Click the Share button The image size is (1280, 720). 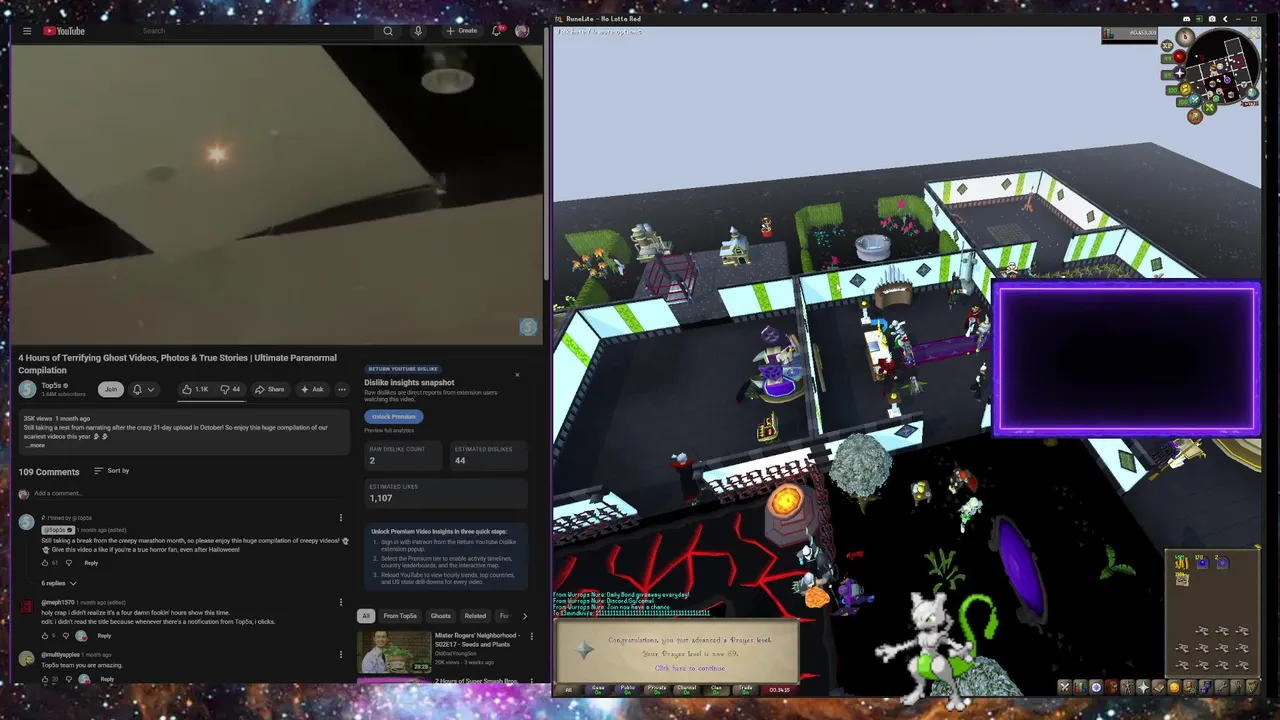pos(269,389)
